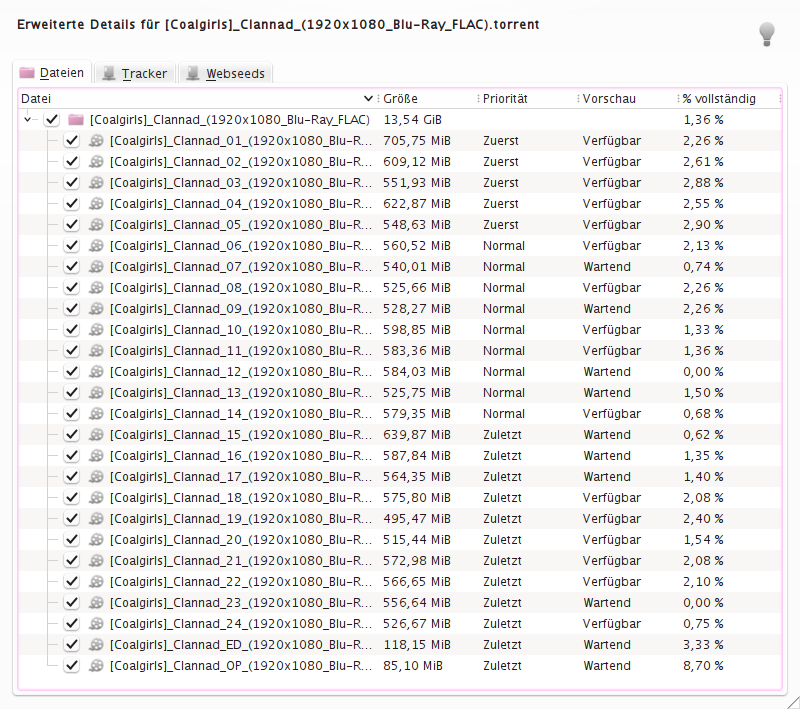This screenshot has height=709, width=800.
Task: Click the file icon for Clannad_11
Action: [96, 350]
